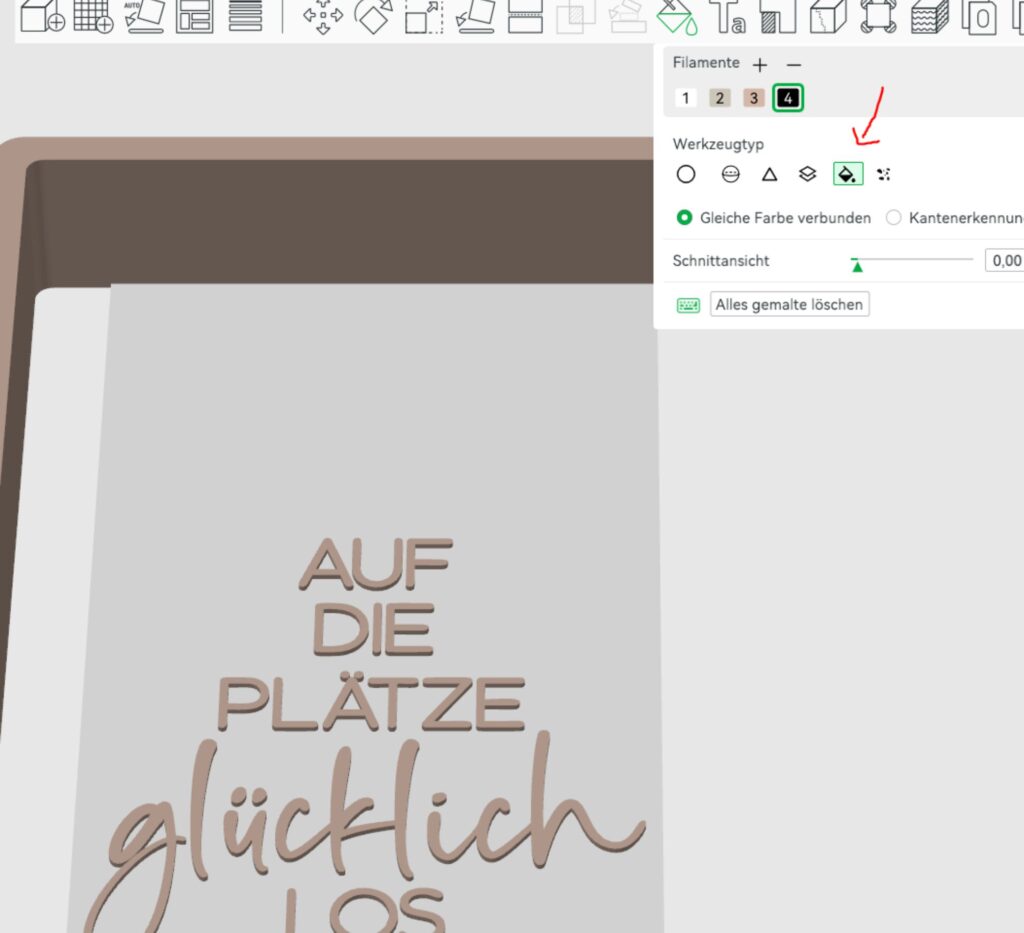1024x933 pixels.
Task: Click the Schnittansicht value input field
Action: click(1004, 261)
